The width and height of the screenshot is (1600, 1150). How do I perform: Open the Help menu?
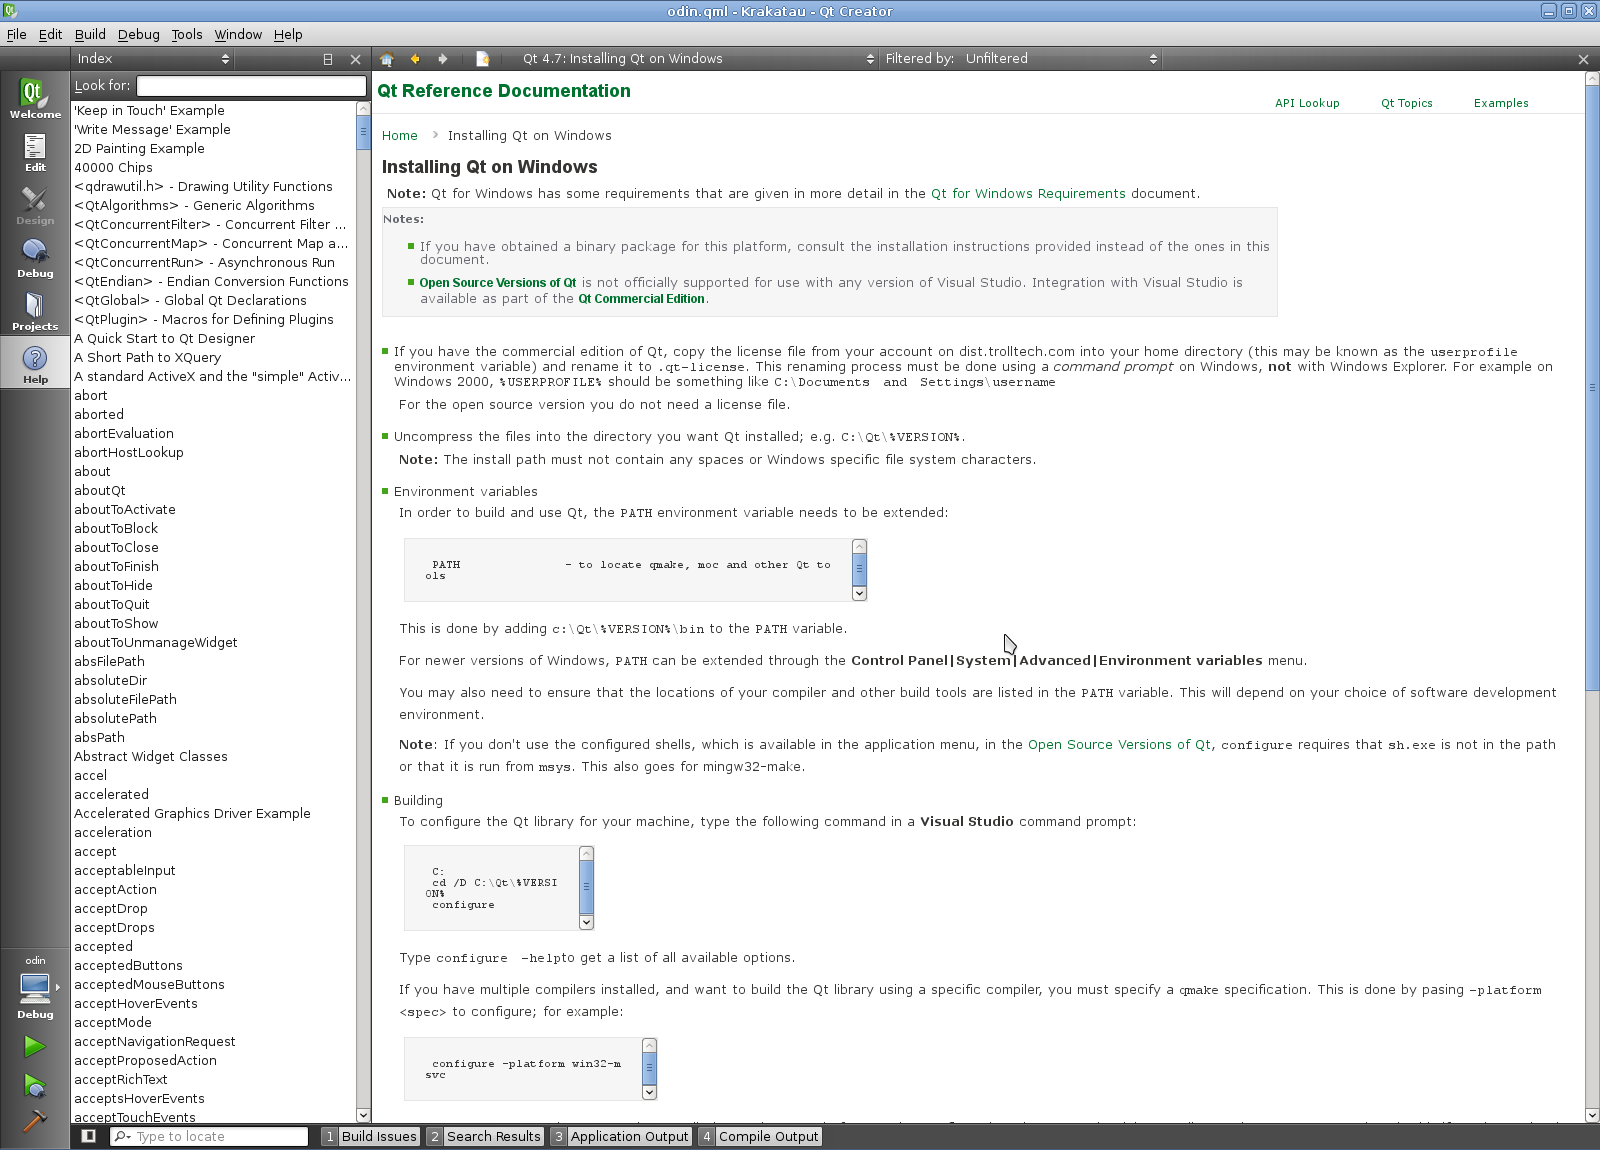pyautogui.click(x=288, y=34)
